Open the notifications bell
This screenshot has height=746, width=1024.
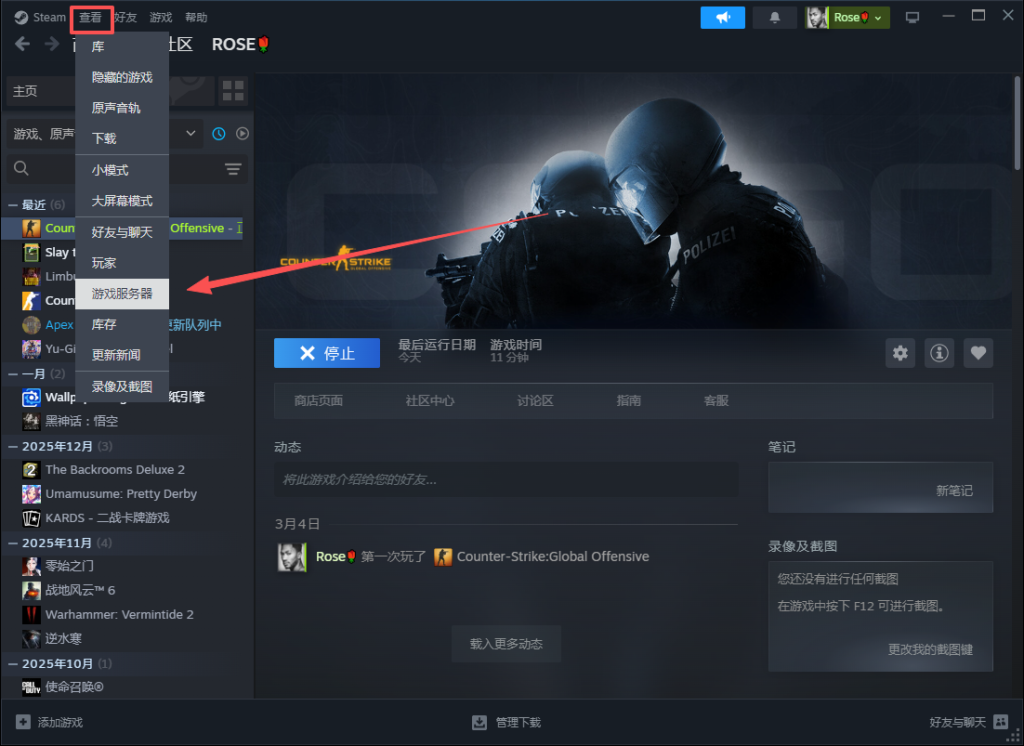tap(775, 17)
